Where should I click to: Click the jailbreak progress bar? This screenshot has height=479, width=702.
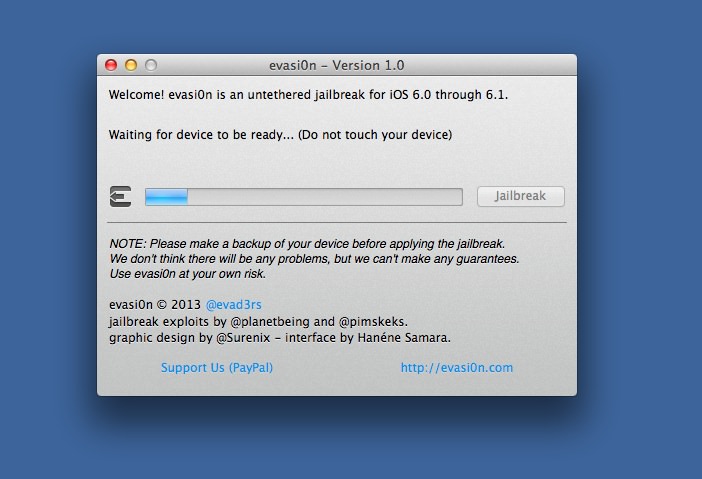pyautogui.click(x=304, y=197)
